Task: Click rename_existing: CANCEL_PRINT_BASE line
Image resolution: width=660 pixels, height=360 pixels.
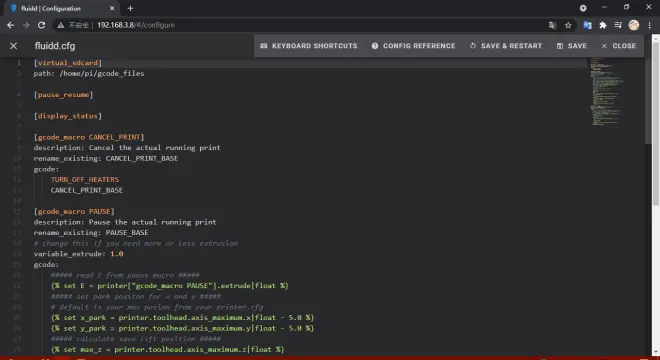Action: [x=106, y=158]
